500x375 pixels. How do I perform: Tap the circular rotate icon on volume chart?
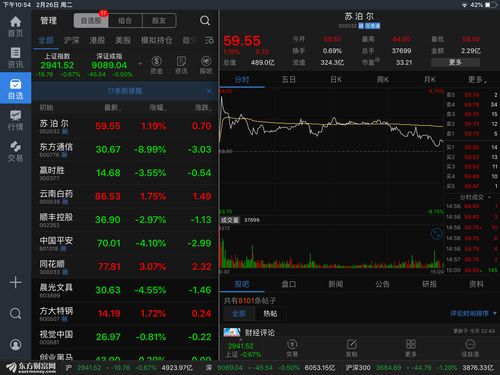[436, 234]
